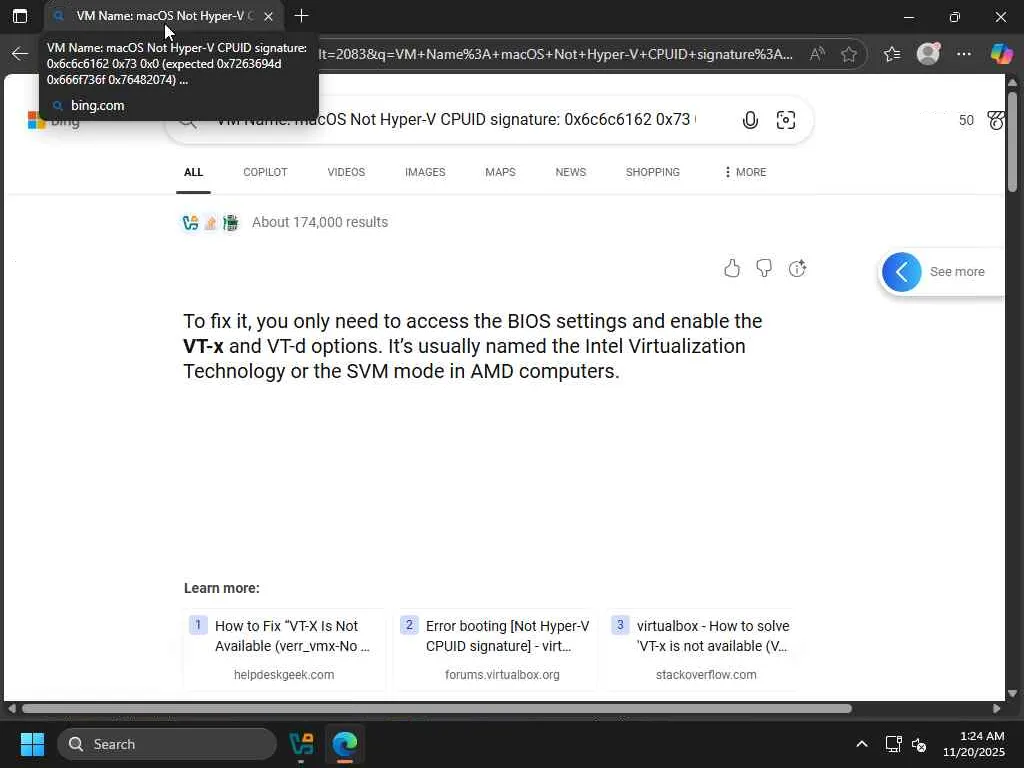Click the second source site icon by results
The height and width of the screenshot is (768, 1024).
[210, 223]
